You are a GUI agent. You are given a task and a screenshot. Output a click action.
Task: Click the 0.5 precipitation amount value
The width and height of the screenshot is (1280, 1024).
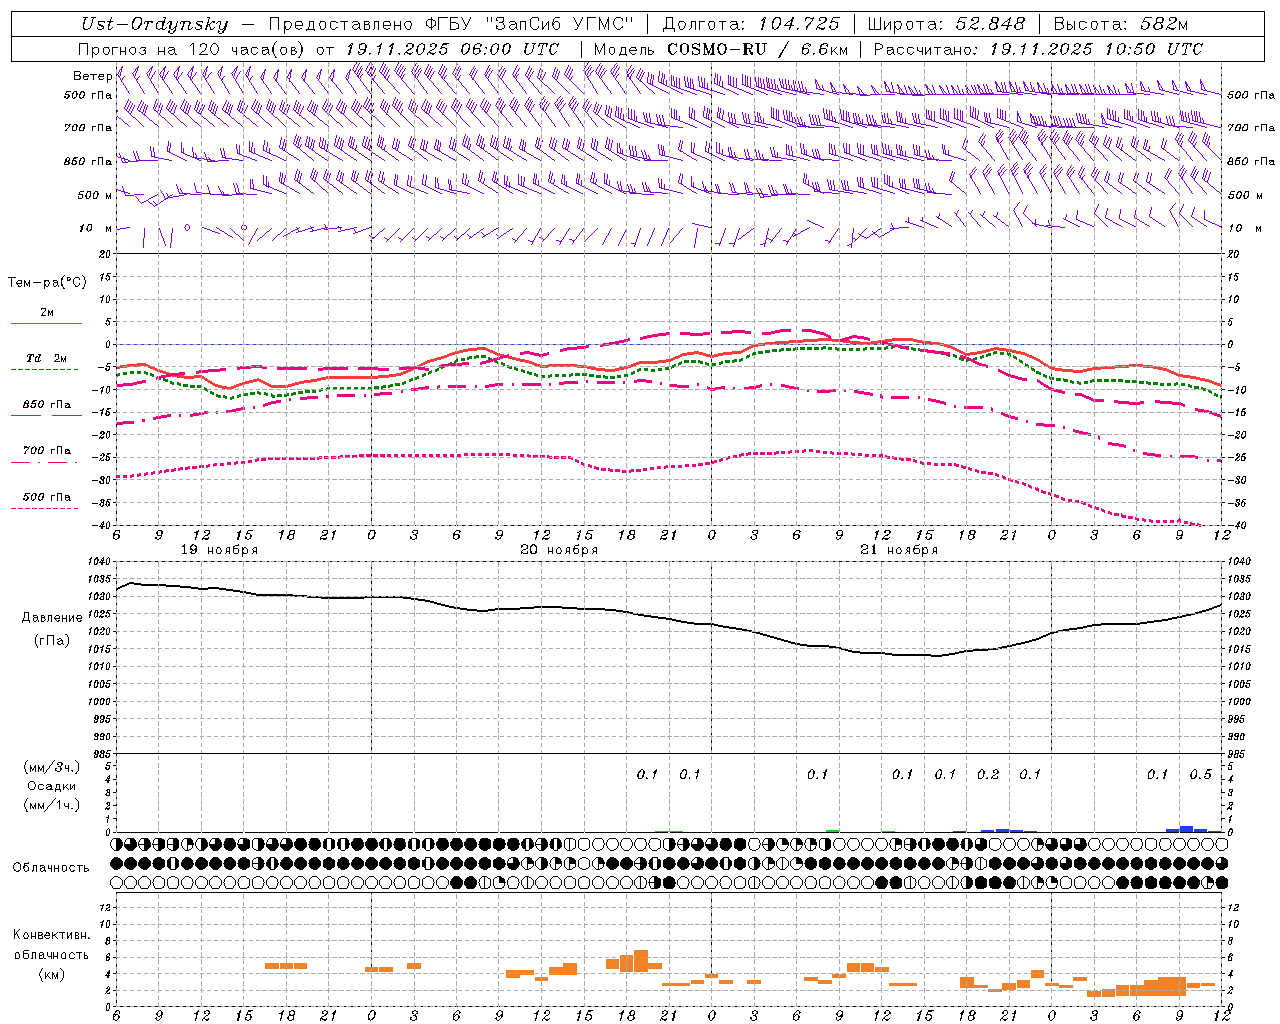pos(1201,774)
